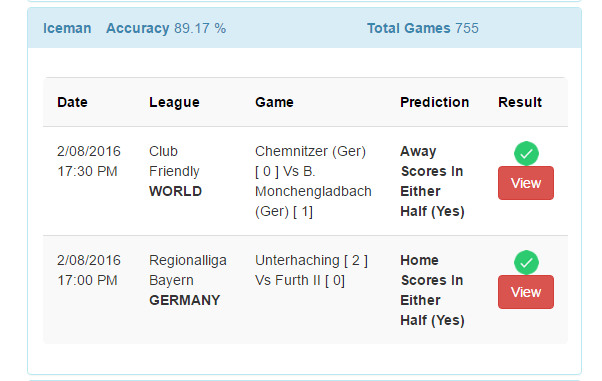Select the League column header

[174, 102]
